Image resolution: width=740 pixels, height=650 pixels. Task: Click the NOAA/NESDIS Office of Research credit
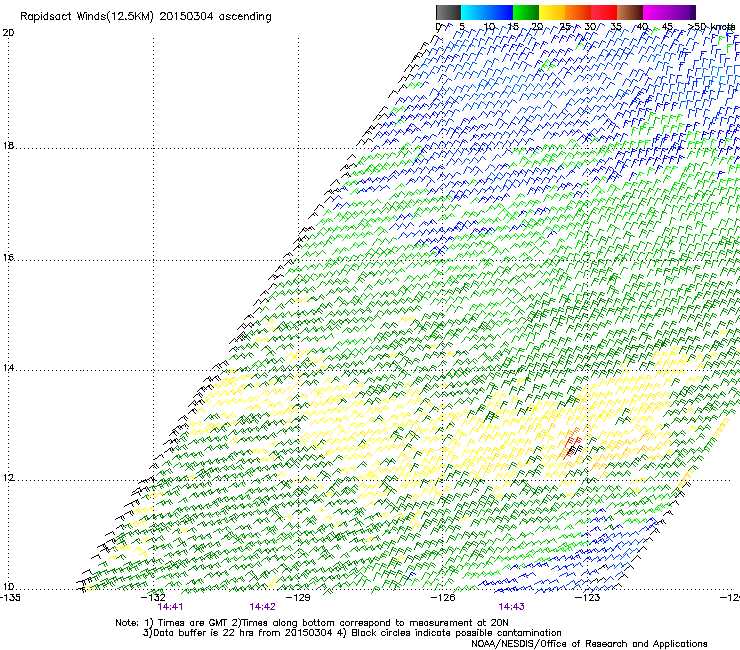point(589,644)
